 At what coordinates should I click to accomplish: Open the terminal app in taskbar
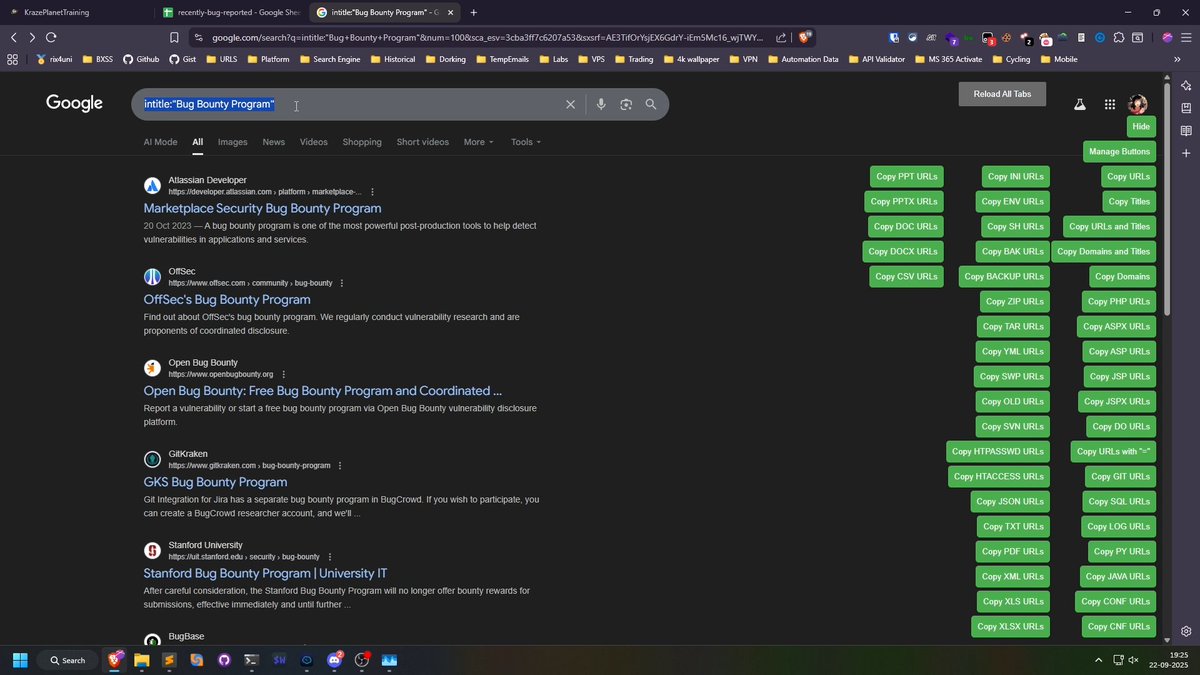tap(252, 660)
